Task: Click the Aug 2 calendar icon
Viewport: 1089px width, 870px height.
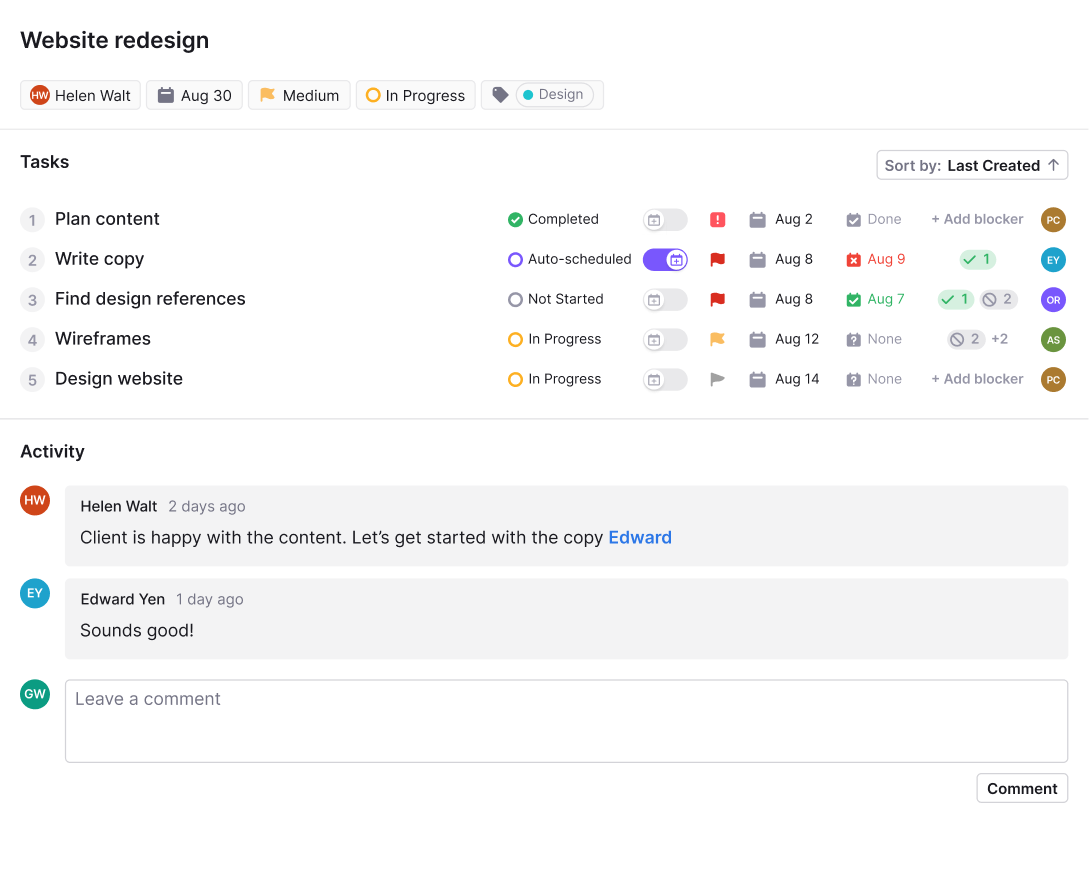Action: pyautogui.click(x=758, y=220)
